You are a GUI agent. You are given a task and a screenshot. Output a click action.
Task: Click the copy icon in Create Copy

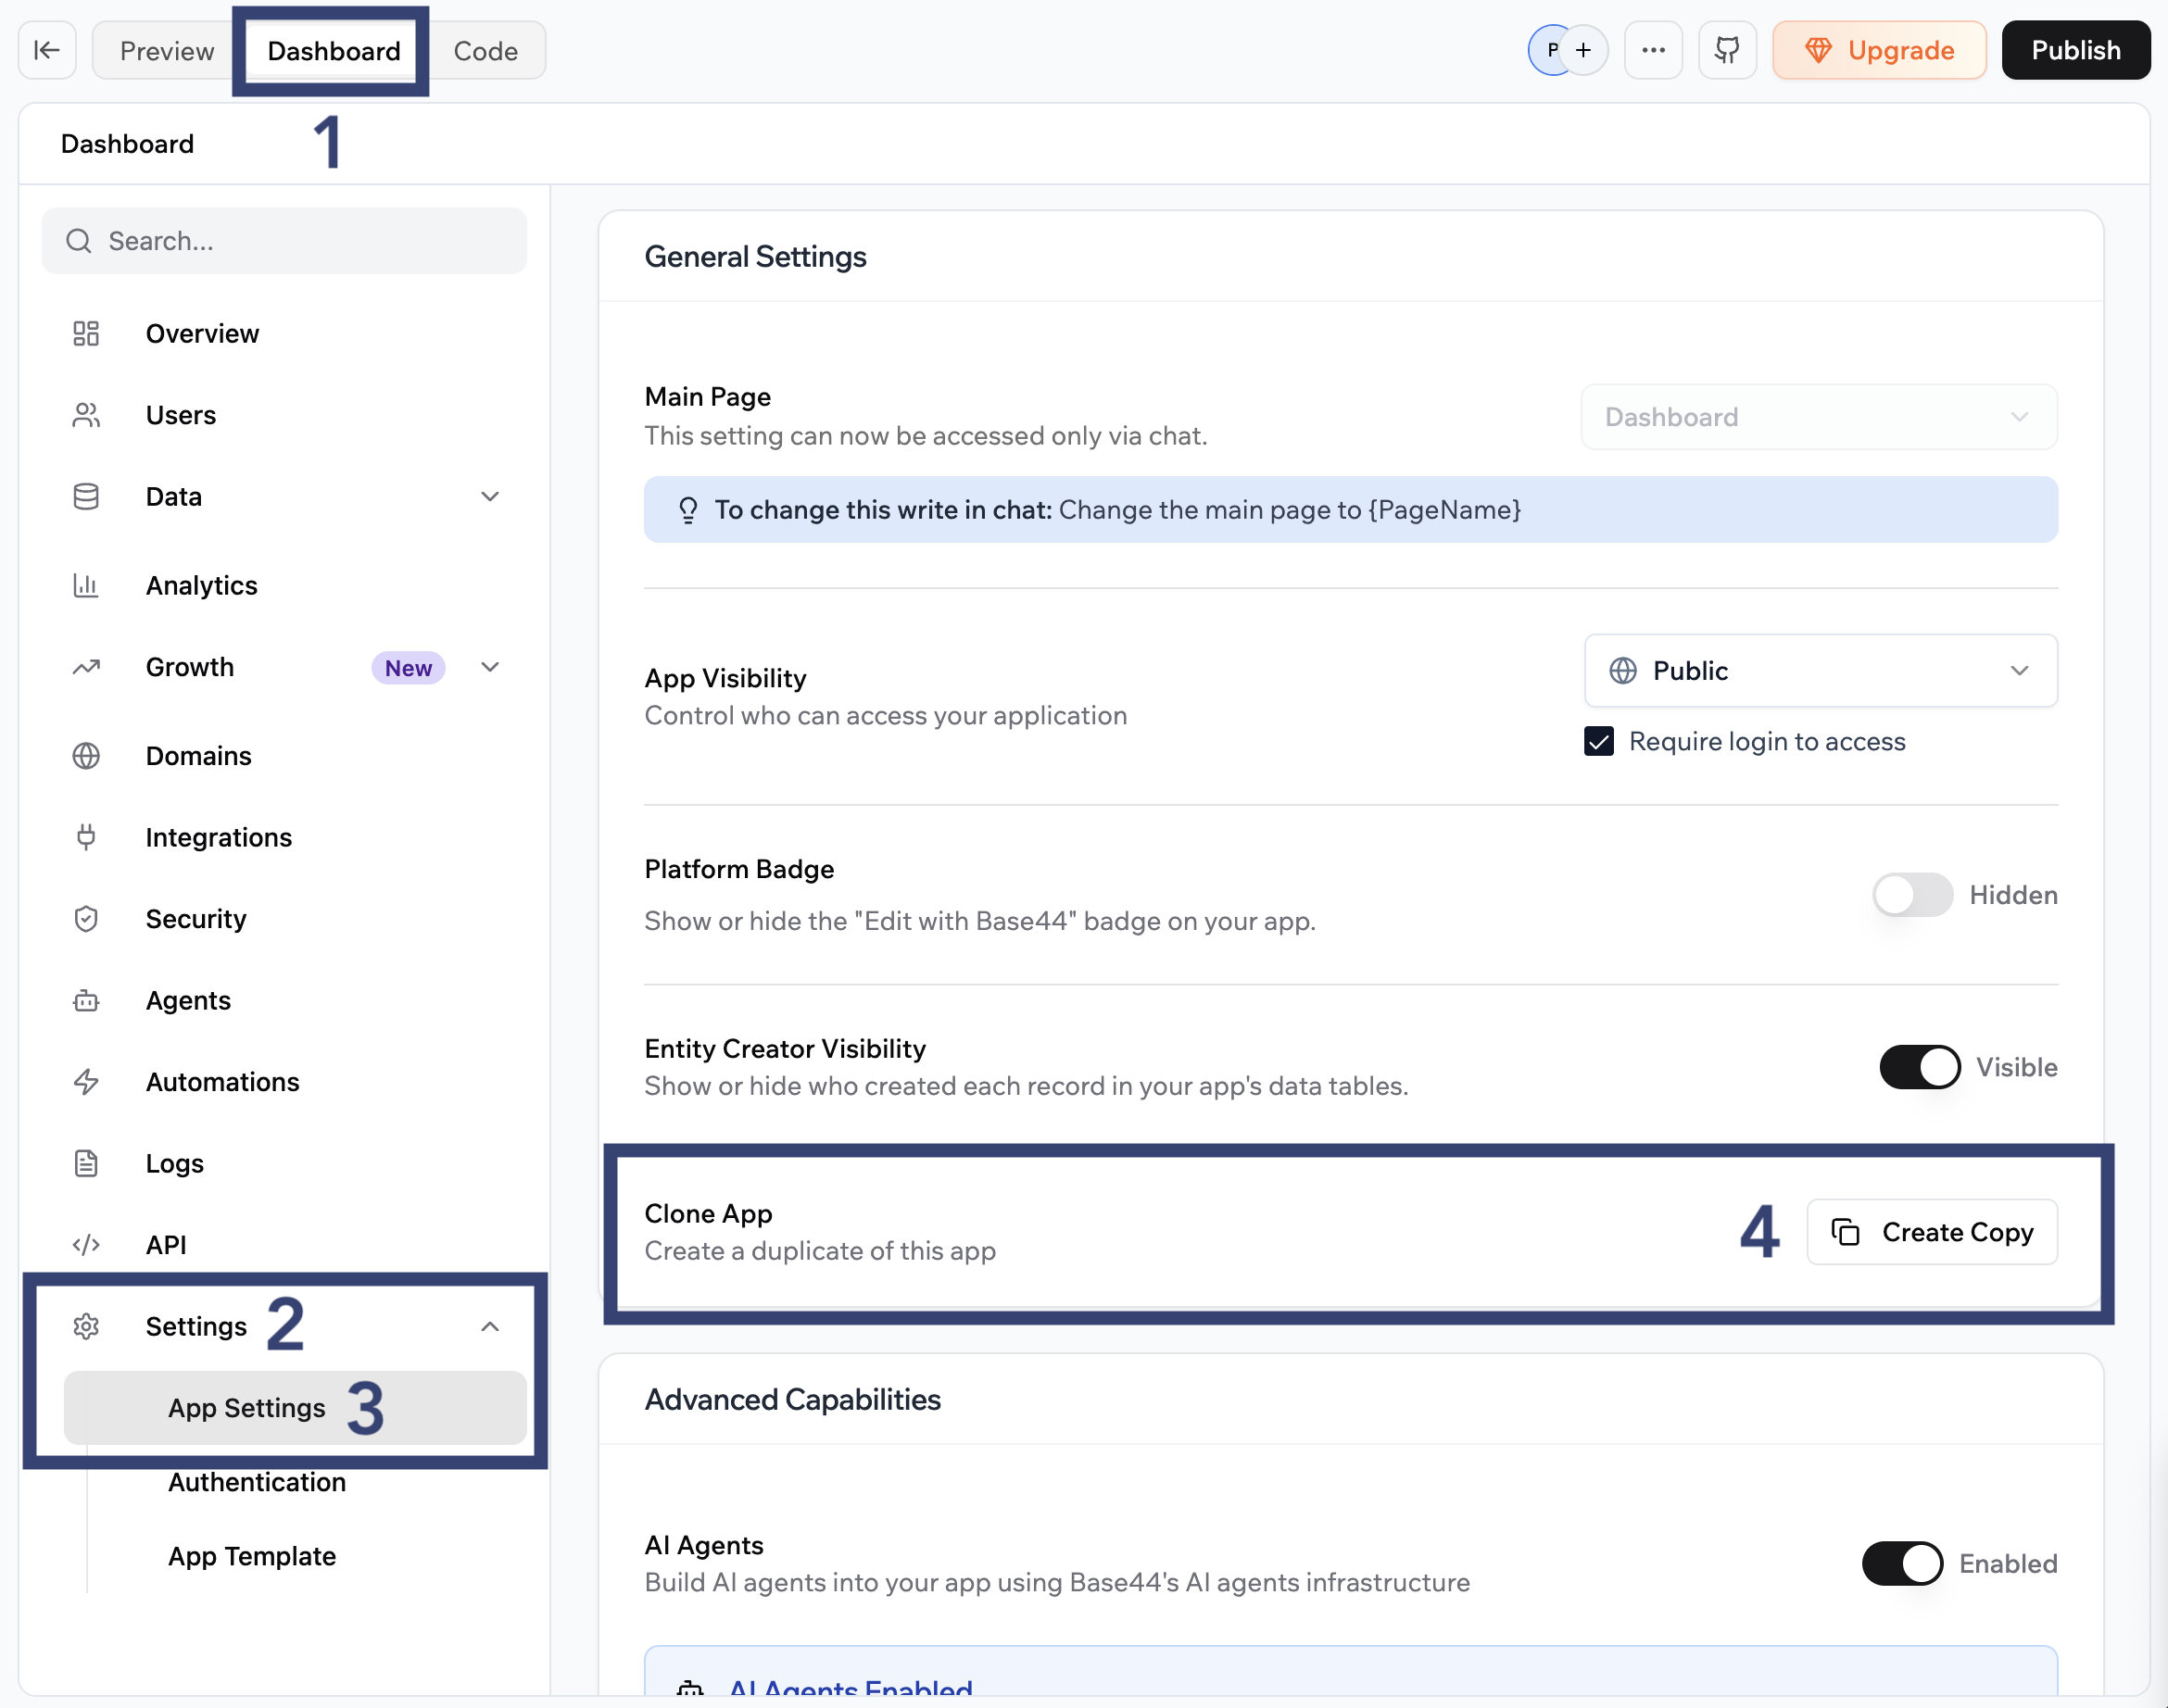1845,1232
